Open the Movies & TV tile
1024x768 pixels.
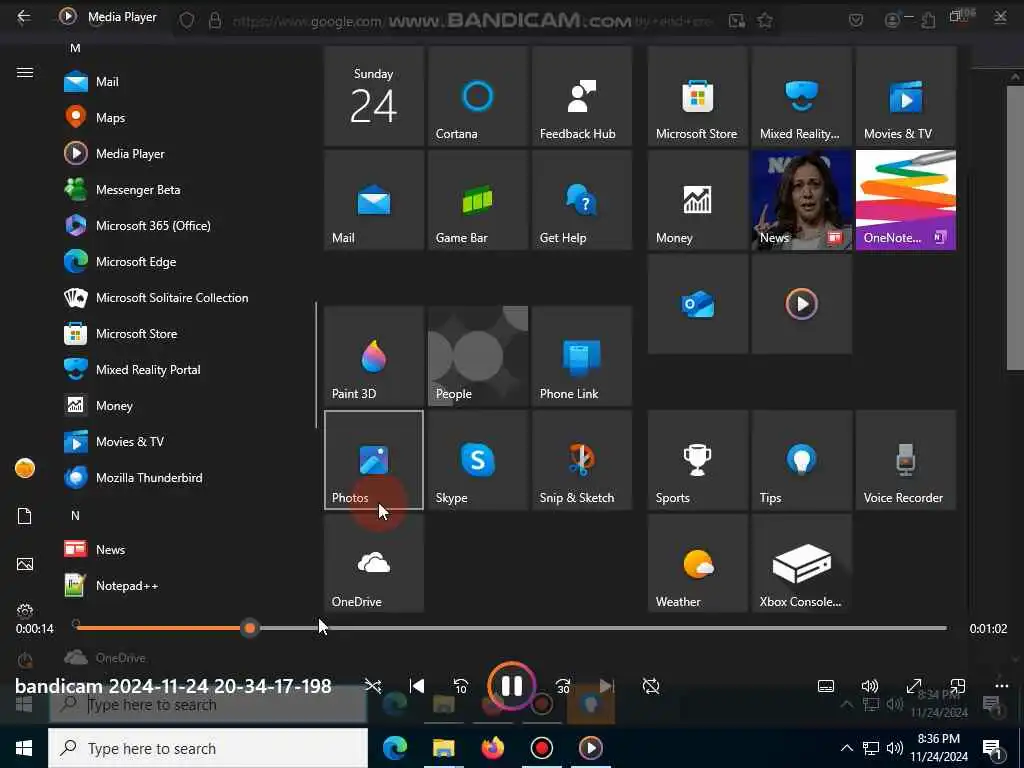(906, 96)
